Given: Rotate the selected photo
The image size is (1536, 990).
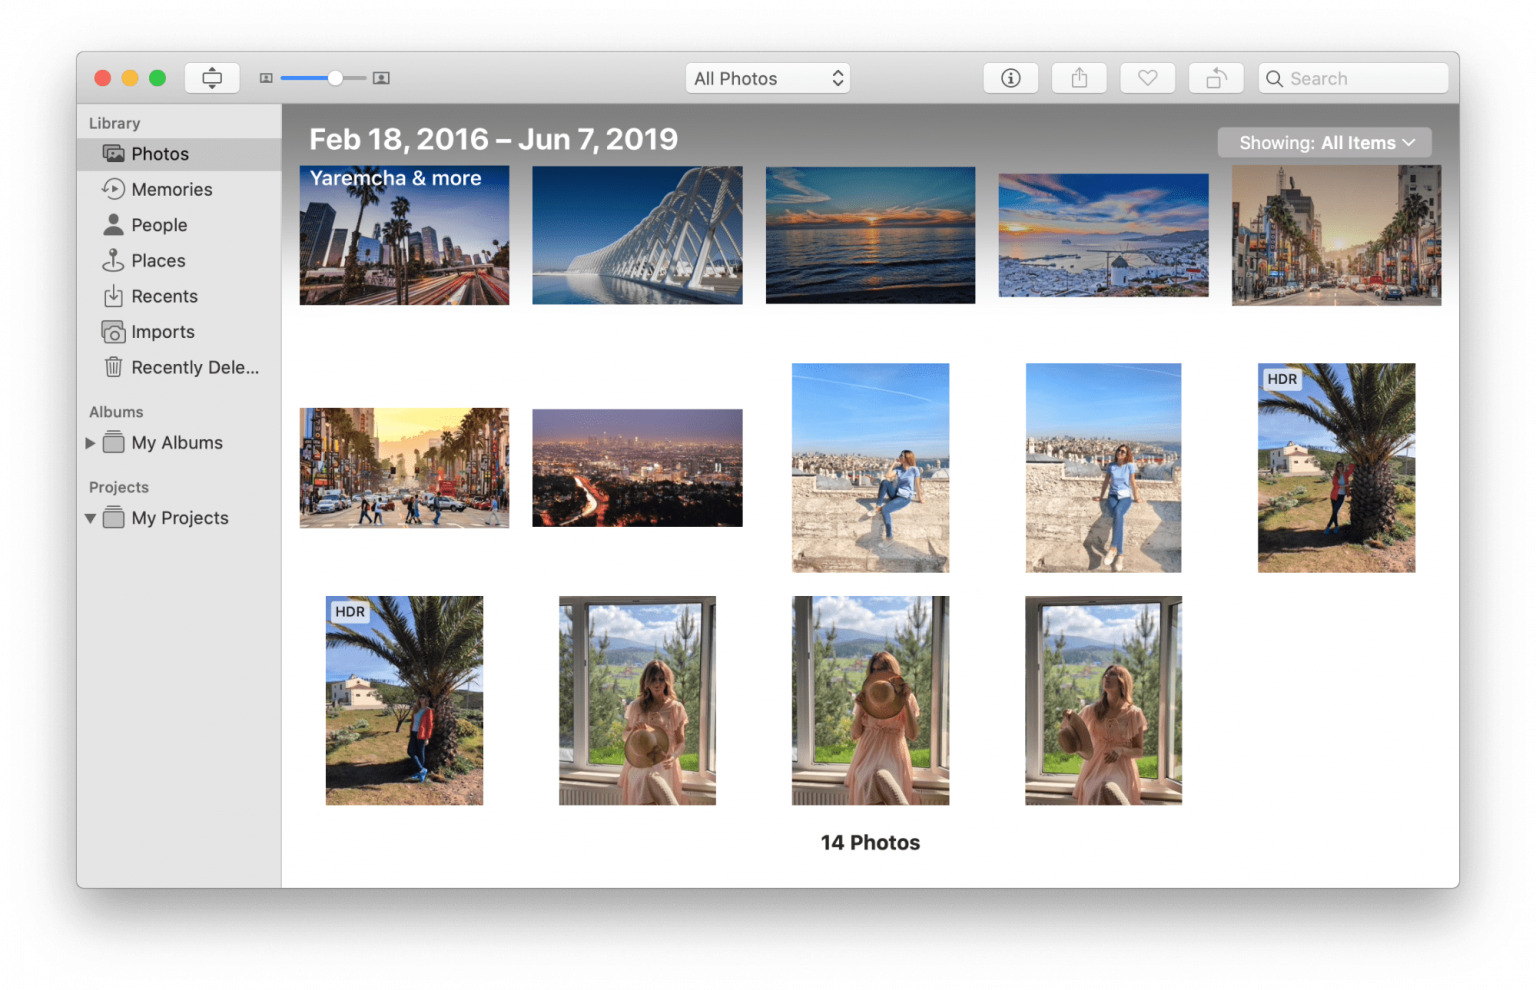Looking at the screenshot, I should (1215, 77).
